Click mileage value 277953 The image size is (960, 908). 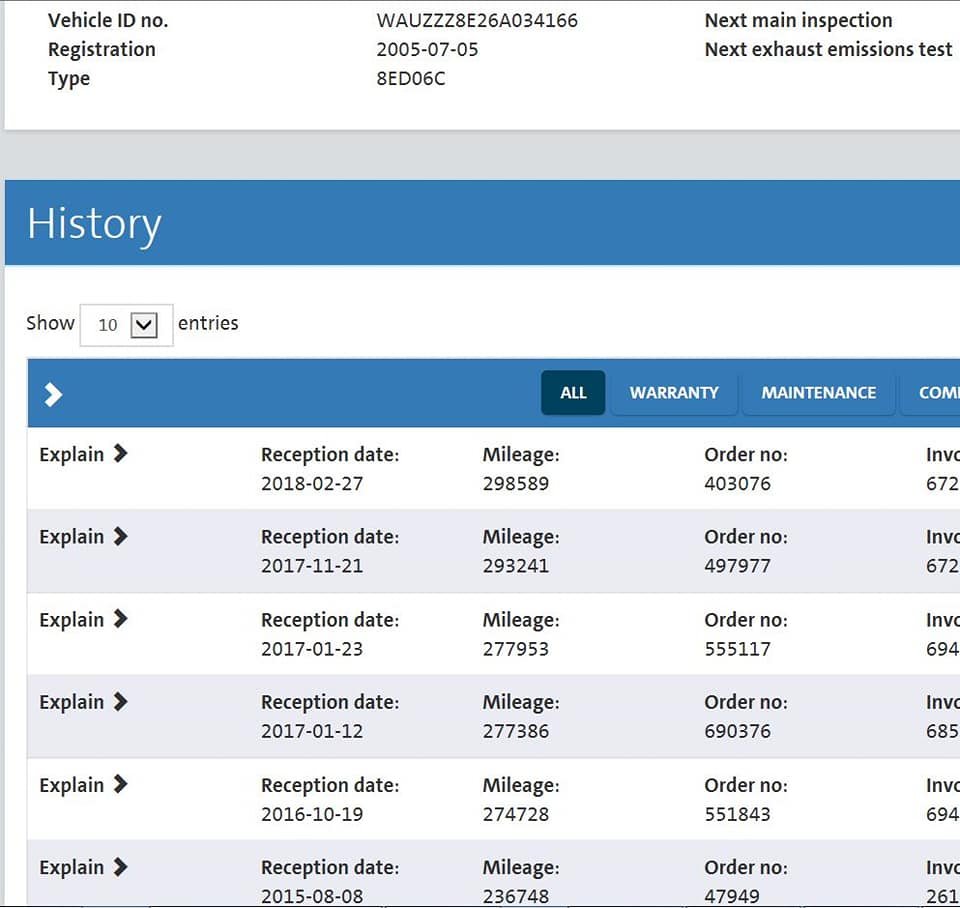[x=516, y=649]
